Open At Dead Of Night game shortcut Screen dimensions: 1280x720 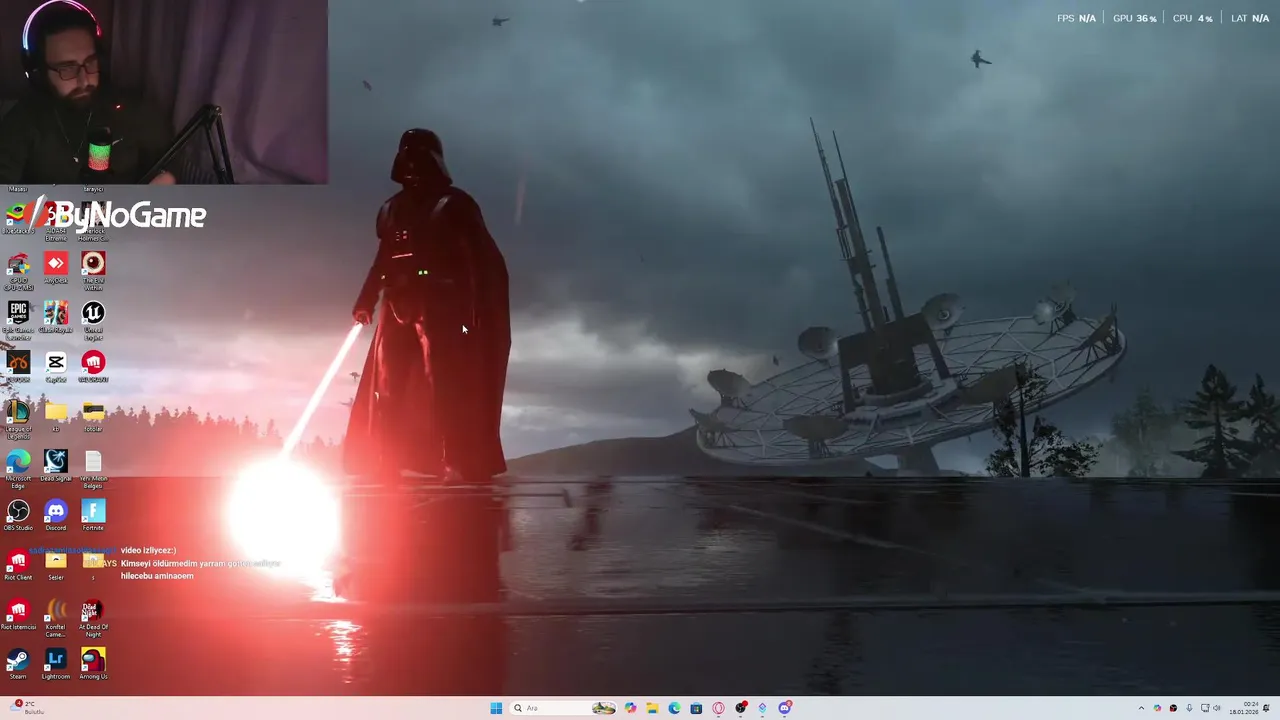pyautogui.click(x=93, y=617)
